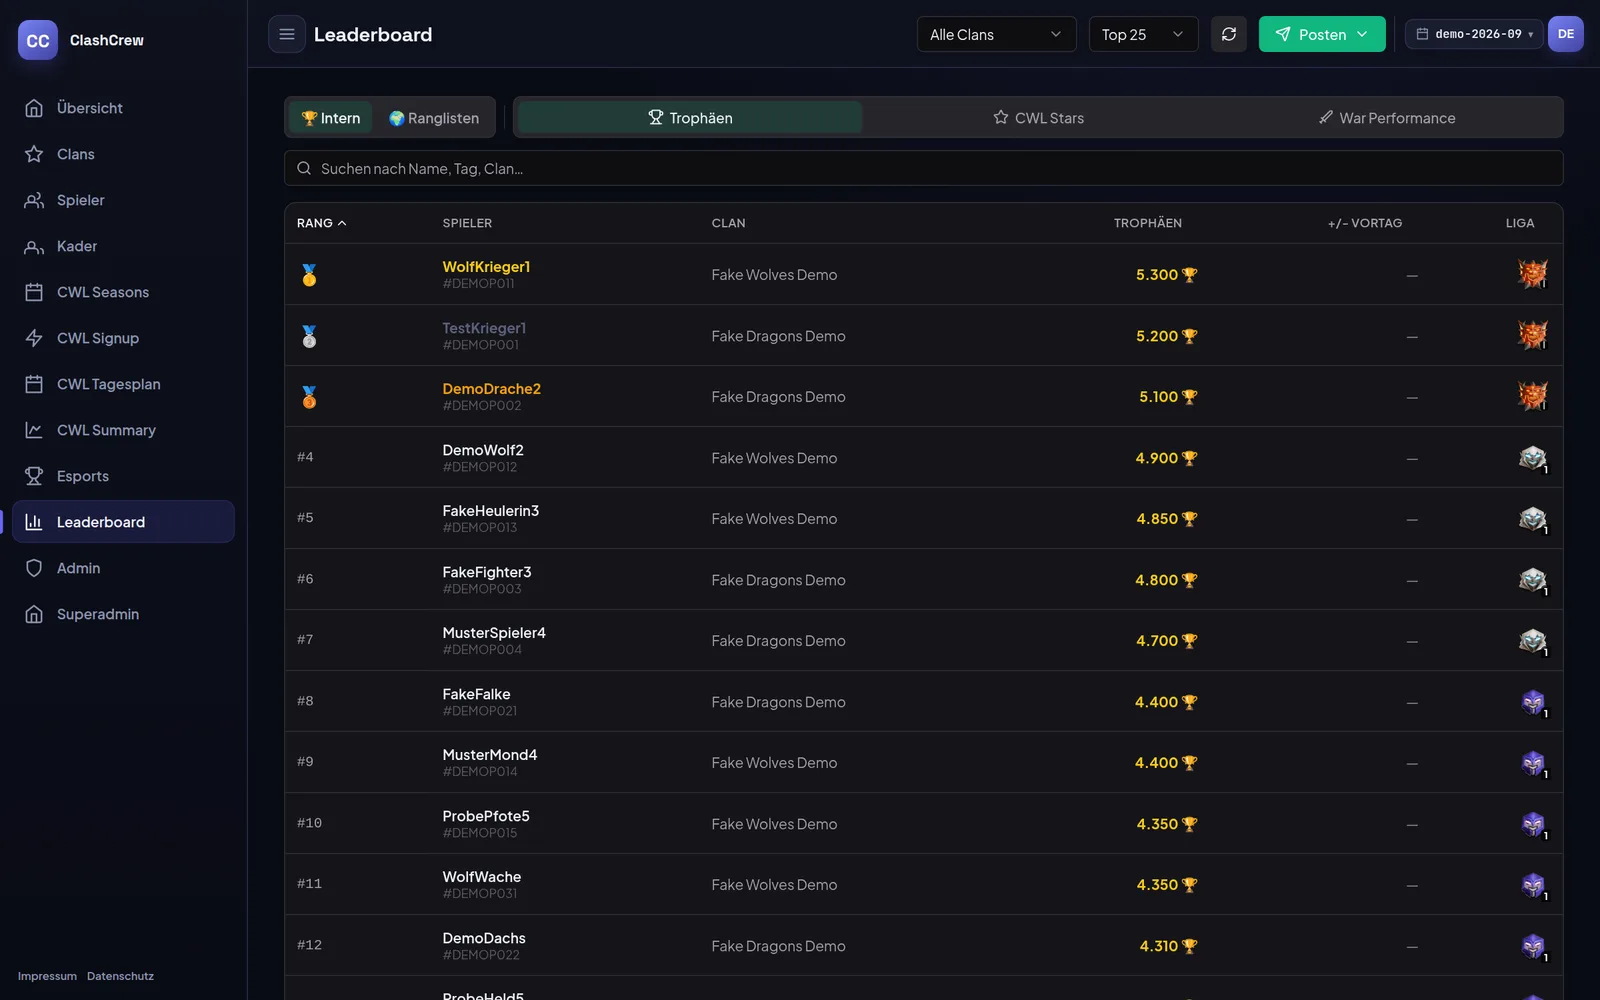This screenshot has width=1600, height=1000.
Task: Open Superadmin in the sidebar
Action: point(123,614)
